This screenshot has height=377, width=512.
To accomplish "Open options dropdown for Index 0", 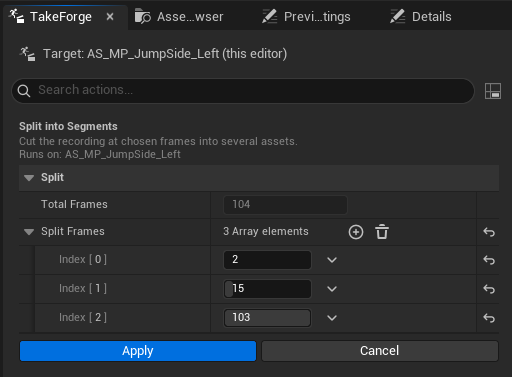I will pos(332,260).
